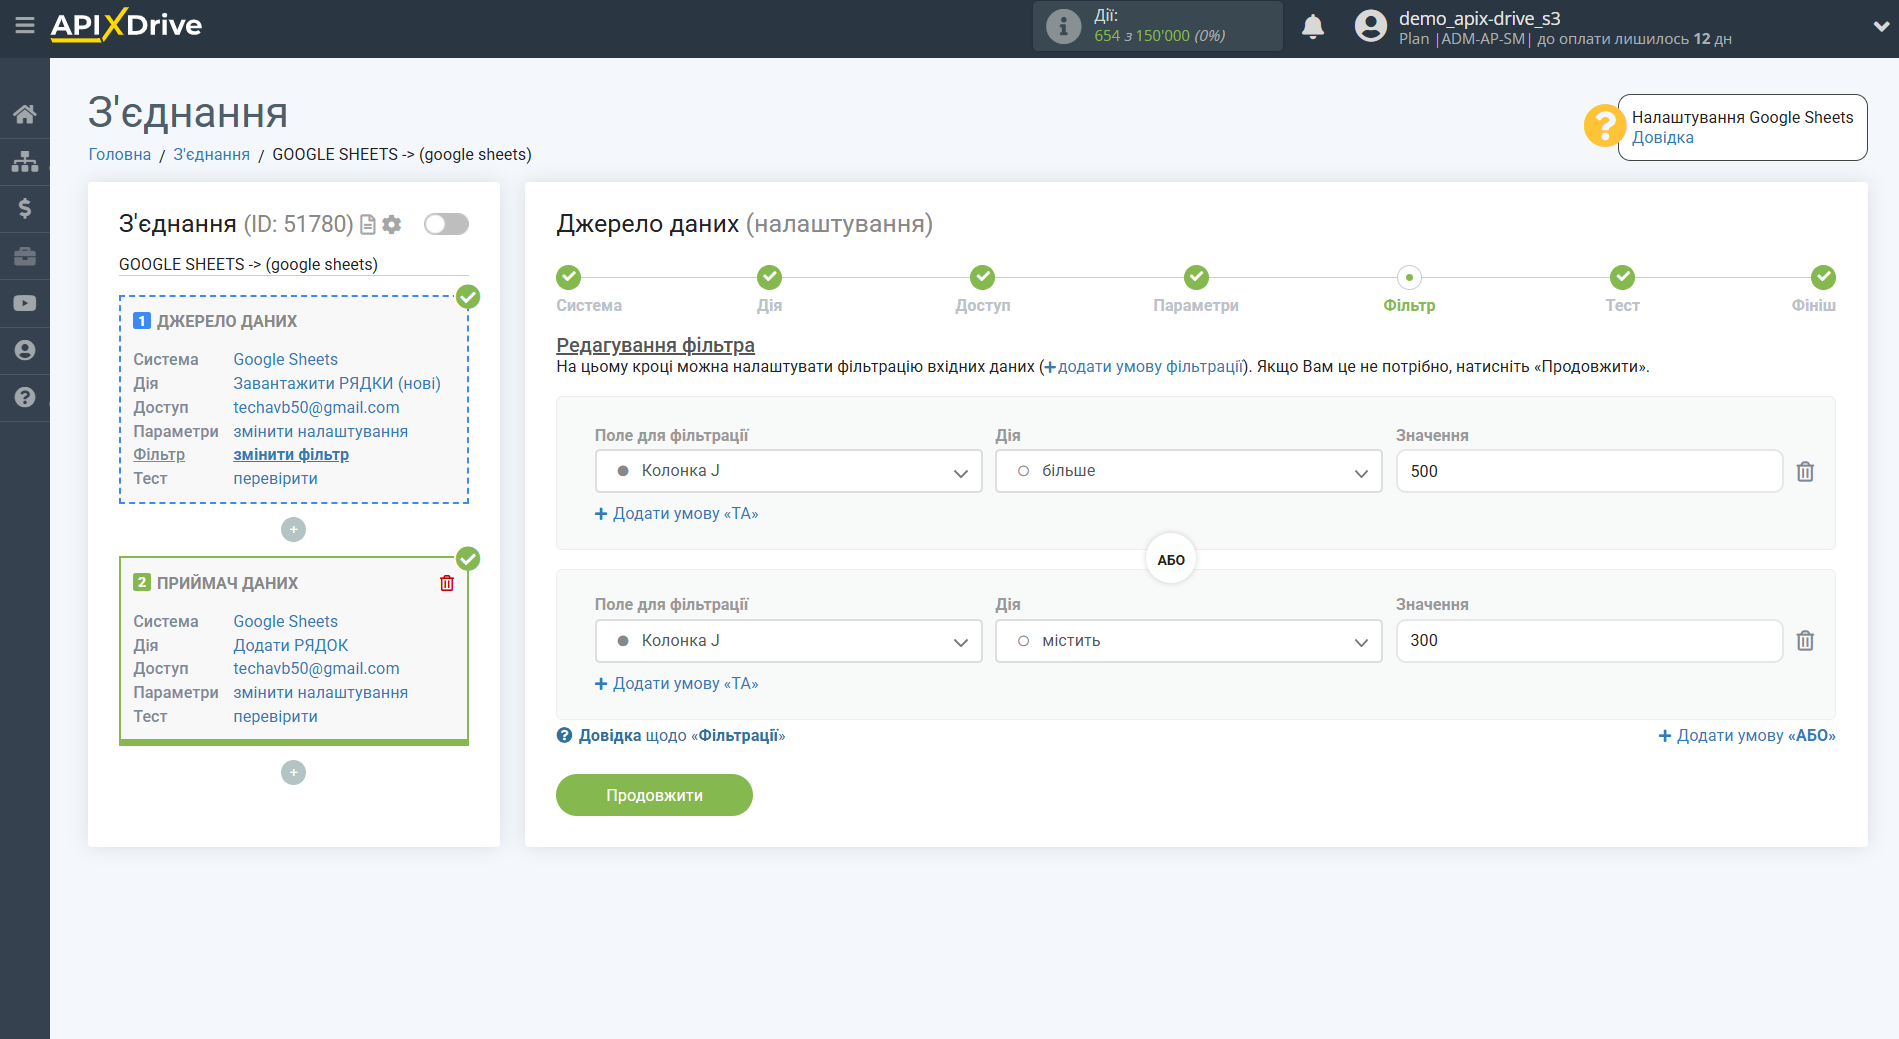This screenshot has height=1039, width=1899.
Task: Click the Дії actions counter panel
Action: [x=1157, y=26]
